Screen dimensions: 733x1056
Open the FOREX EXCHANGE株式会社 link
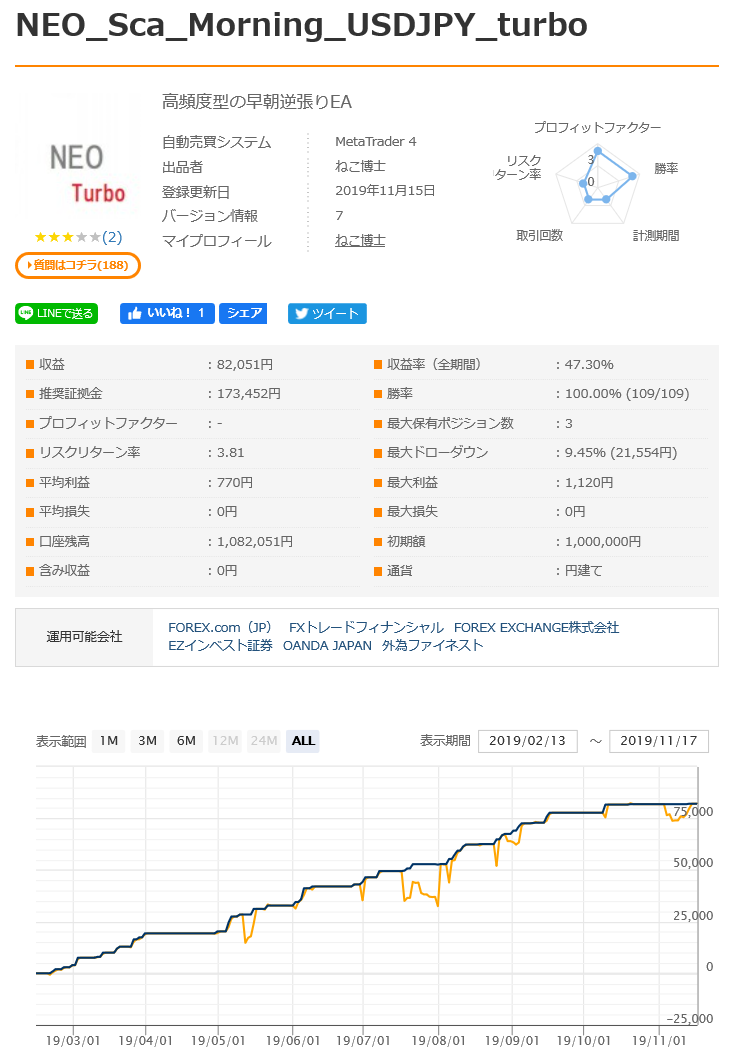point(536,628)
